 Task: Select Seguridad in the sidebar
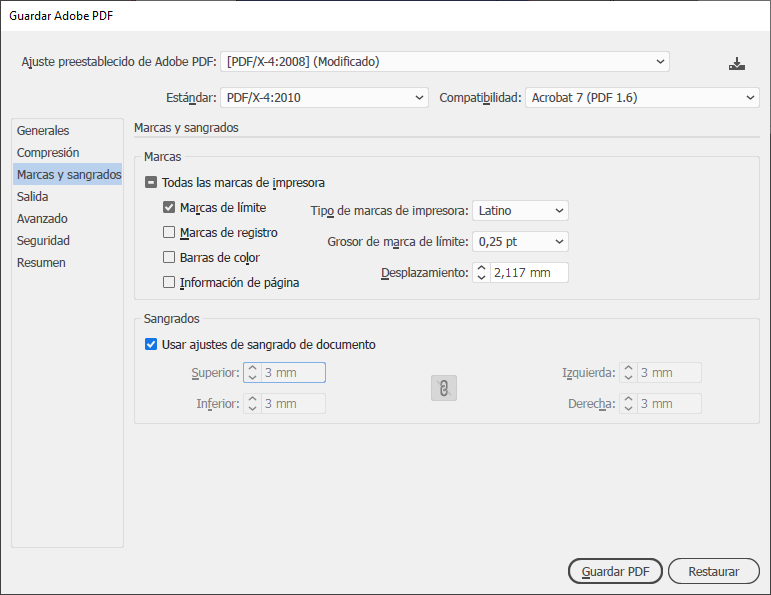pos(67,240)
